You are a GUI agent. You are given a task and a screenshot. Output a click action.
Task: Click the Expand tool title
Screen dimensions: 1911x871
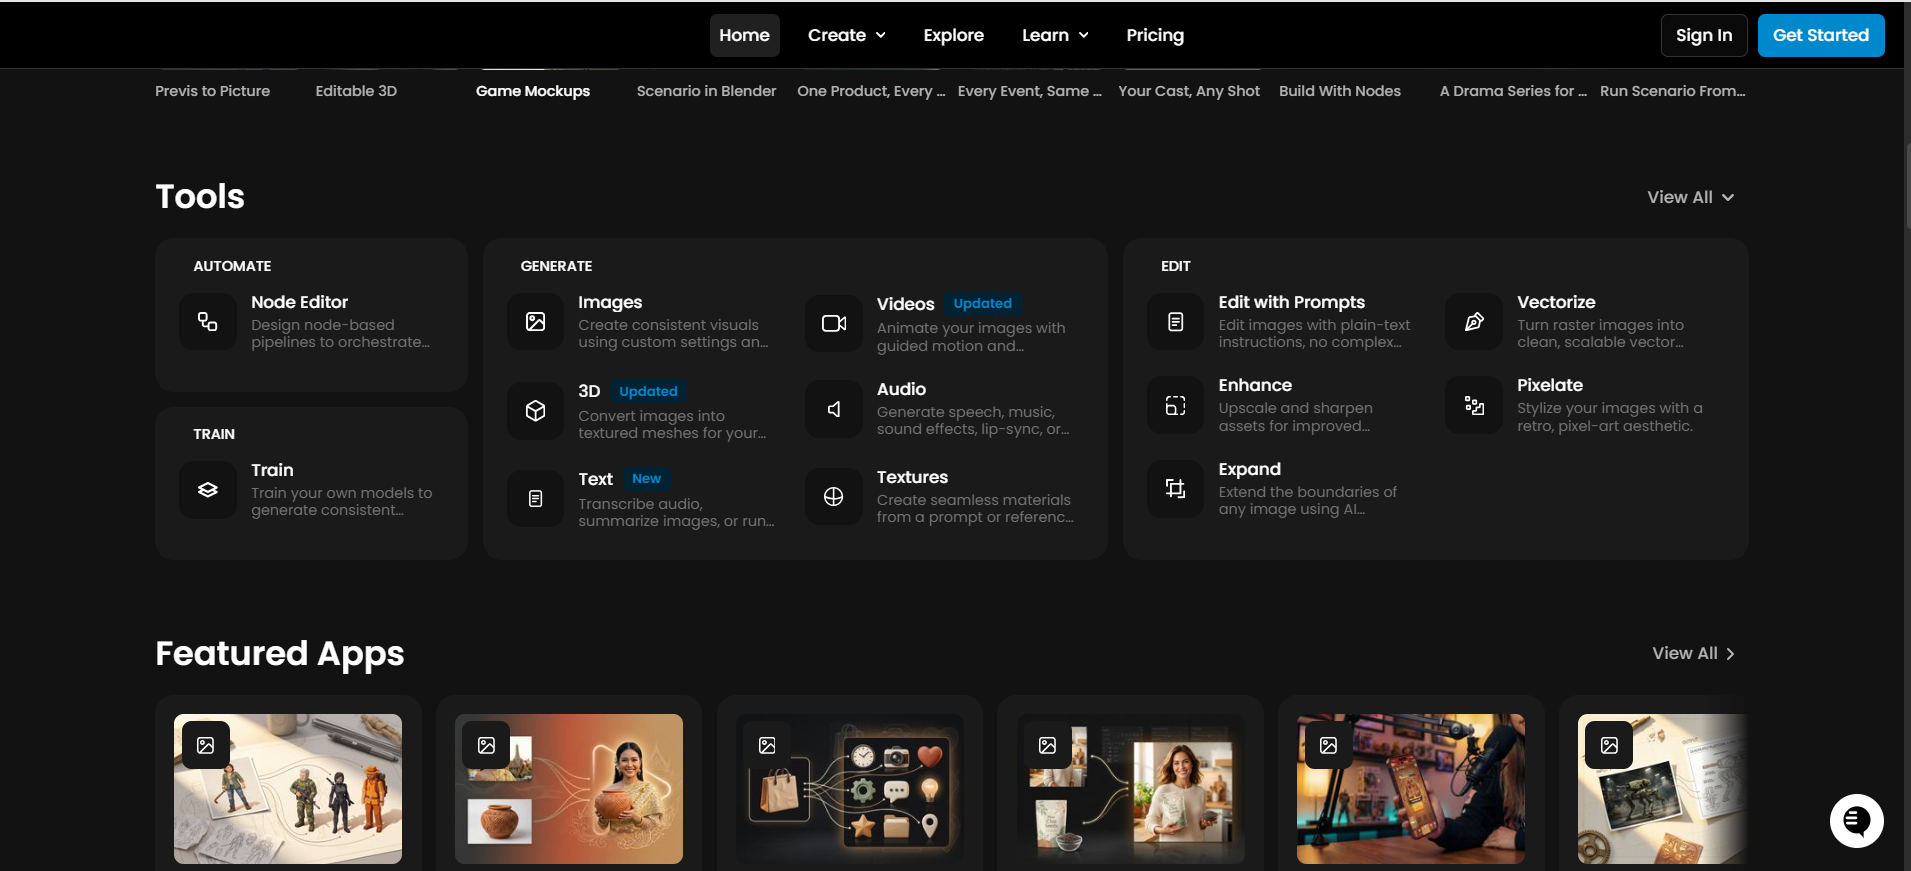[x=1250, y=469]
